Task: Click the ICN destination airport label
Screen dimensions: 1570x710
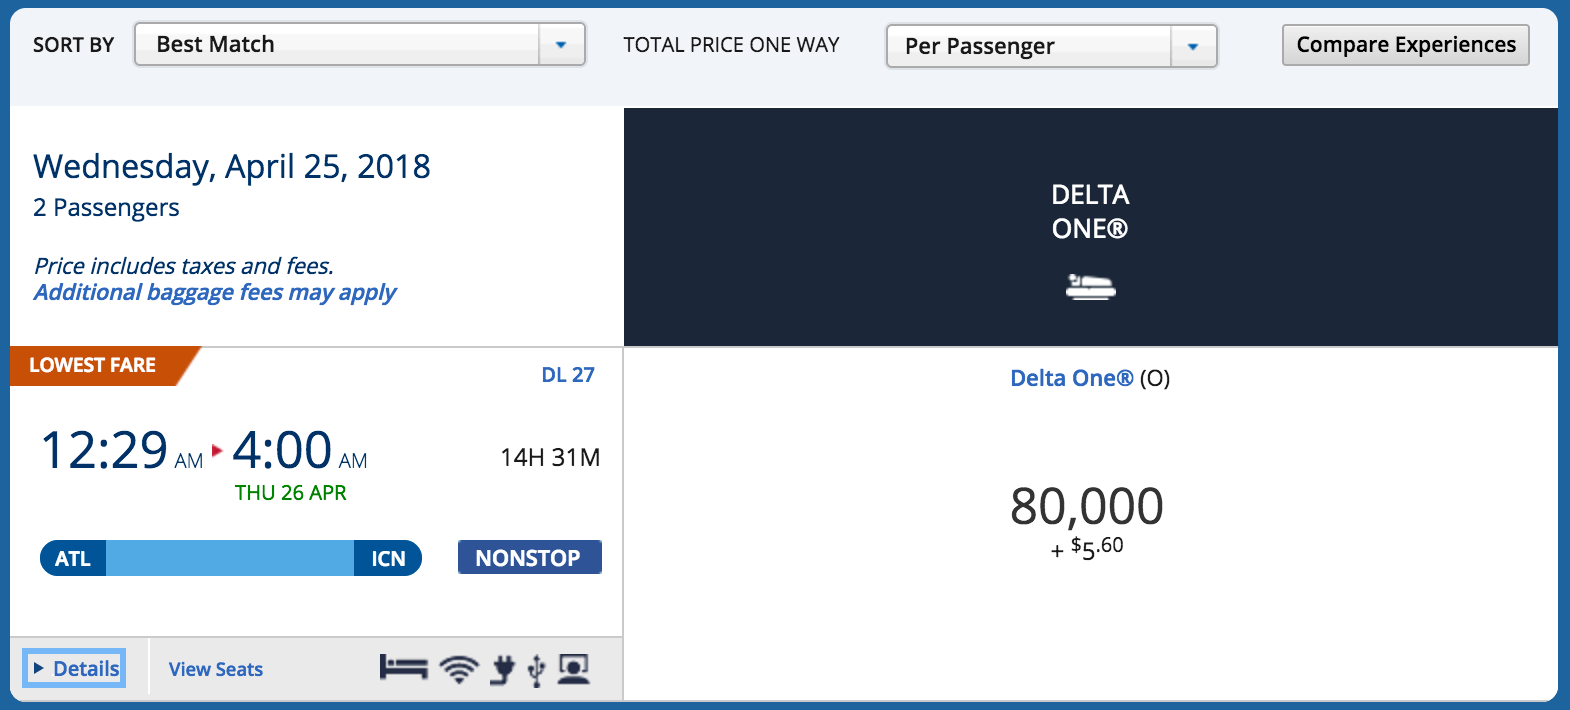Action: (x=388, y=558)
